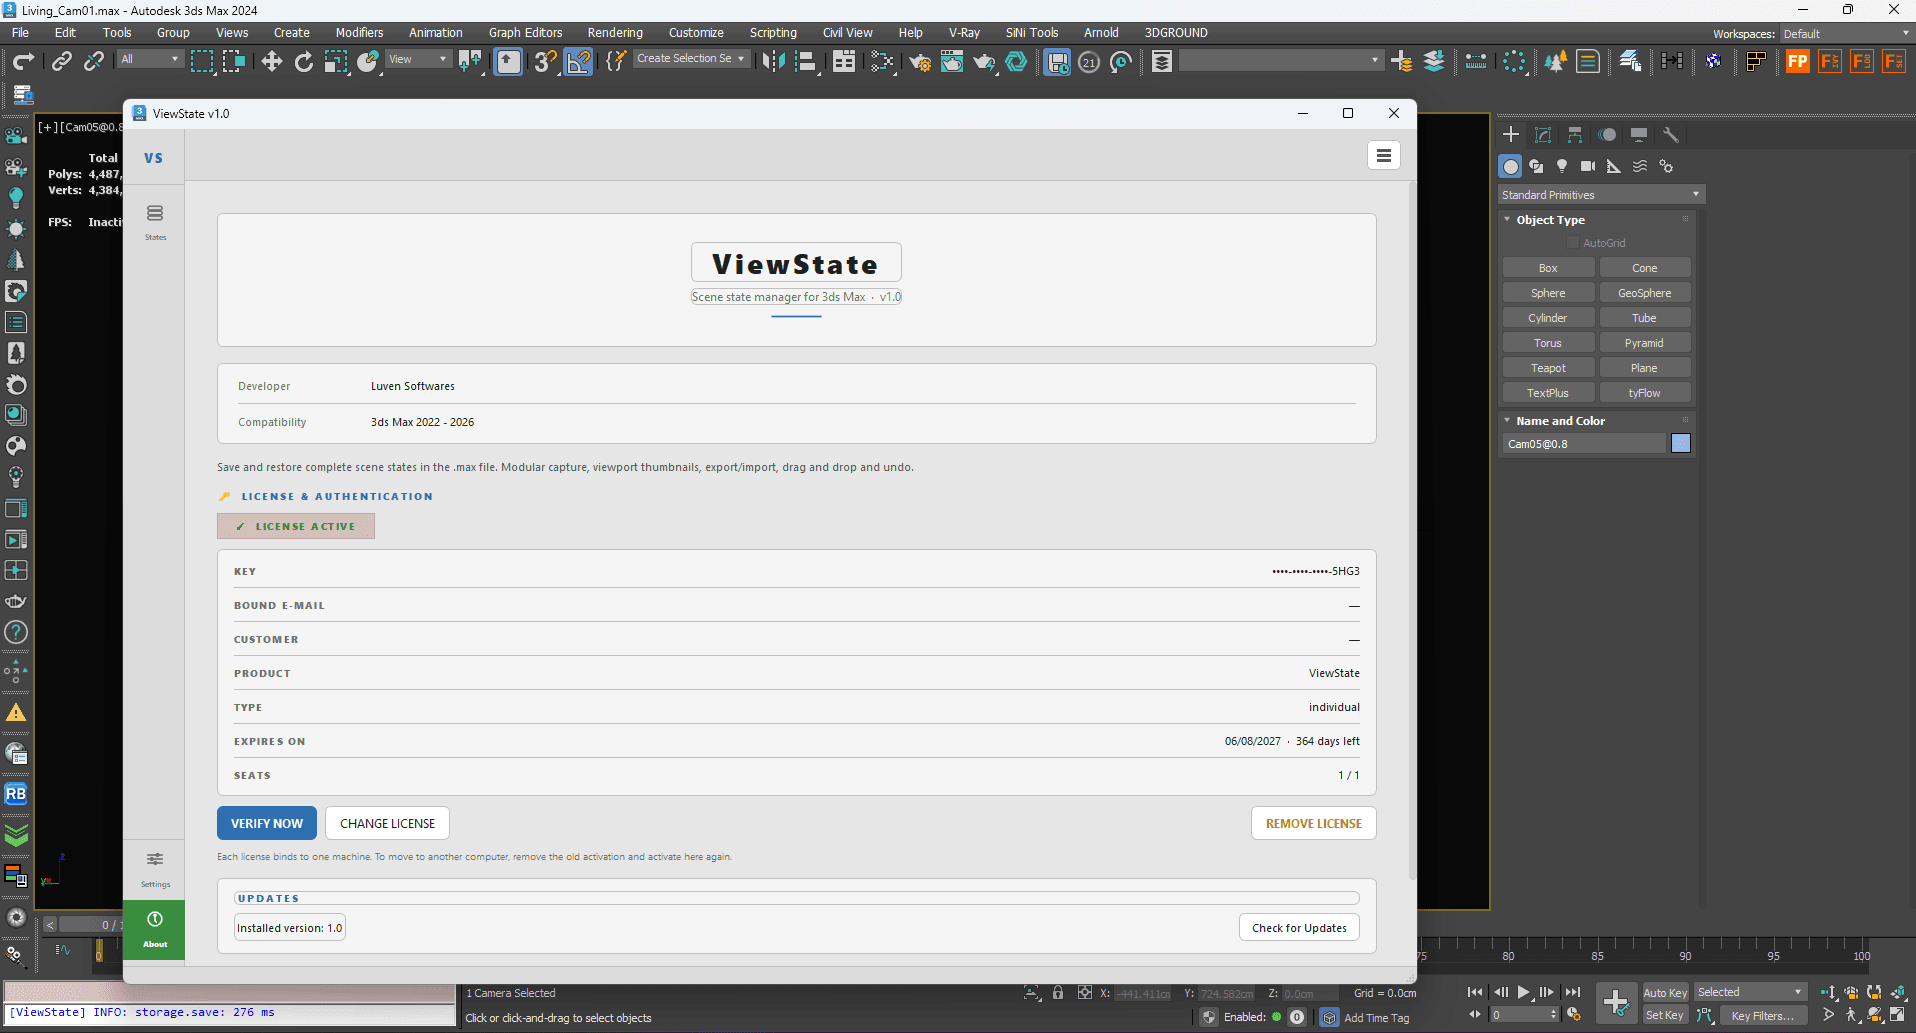Open Key Filters dialog
Viewport: 1916px width, 1033px height.
[x=1762, y=1015]
